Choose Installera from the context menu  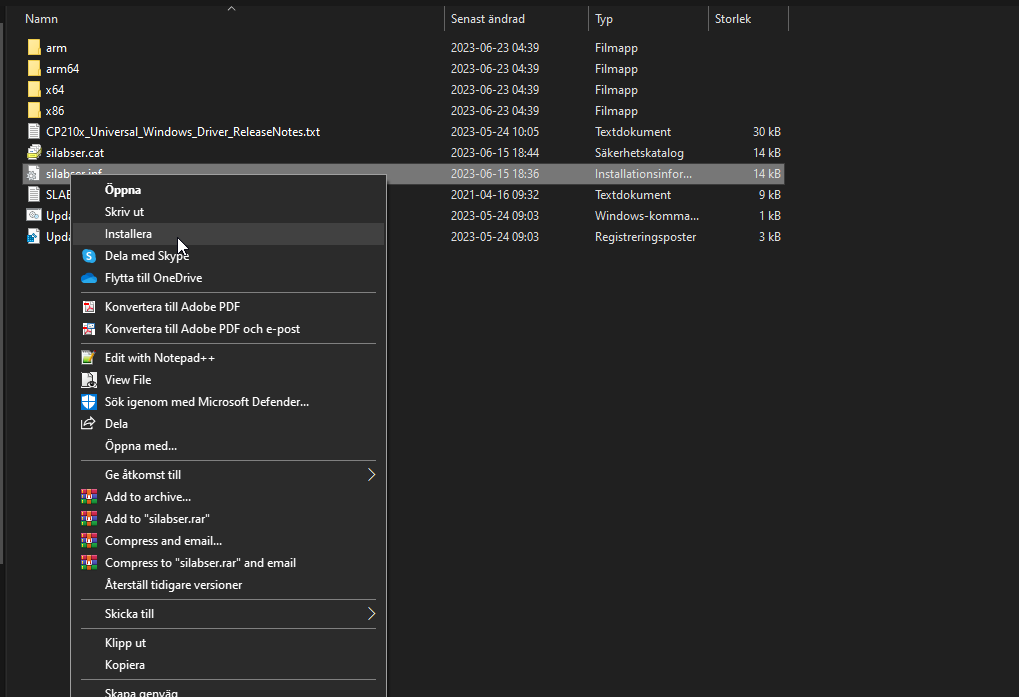[x=128, y=234]
